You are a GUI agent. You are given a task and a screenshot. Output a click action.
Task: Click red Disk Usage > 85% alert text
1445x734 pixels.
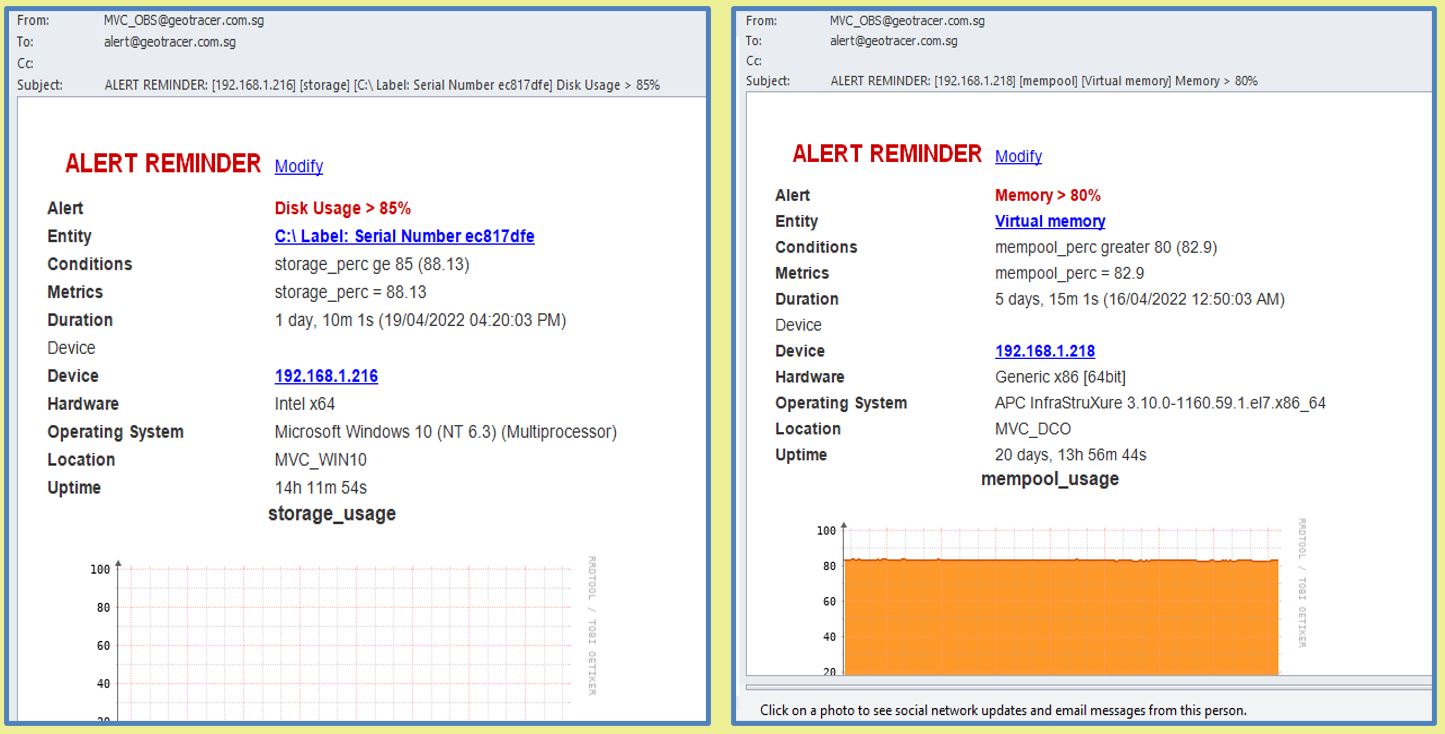pos(342,209)
